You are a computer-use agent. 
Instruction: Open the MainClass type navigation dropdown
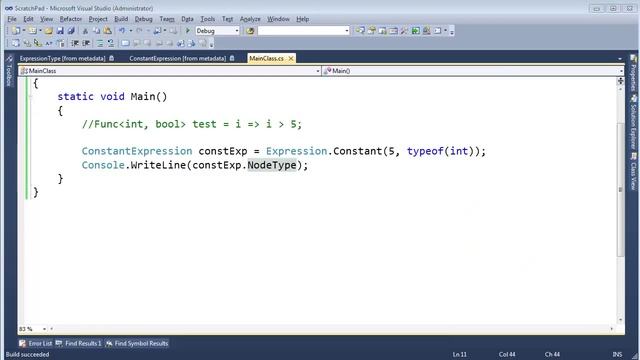pos(318,71)
